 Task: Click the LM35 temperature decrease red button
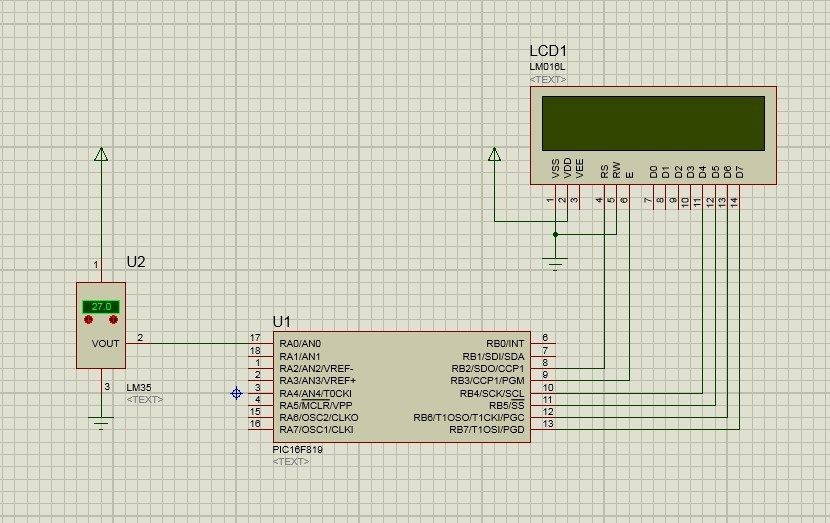click(x=88, y=320)
